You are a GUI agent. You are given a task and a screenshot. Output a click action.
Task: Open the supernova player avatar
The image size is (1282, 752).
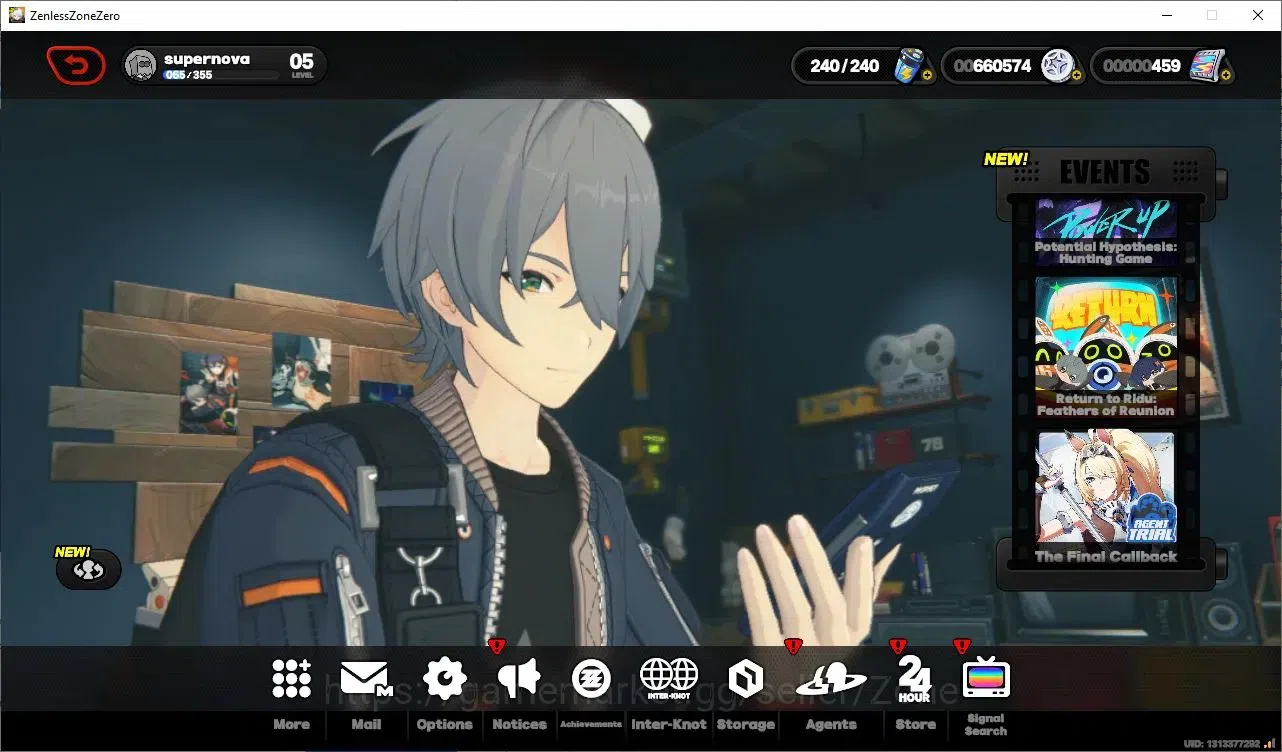(x=141, y=66)
